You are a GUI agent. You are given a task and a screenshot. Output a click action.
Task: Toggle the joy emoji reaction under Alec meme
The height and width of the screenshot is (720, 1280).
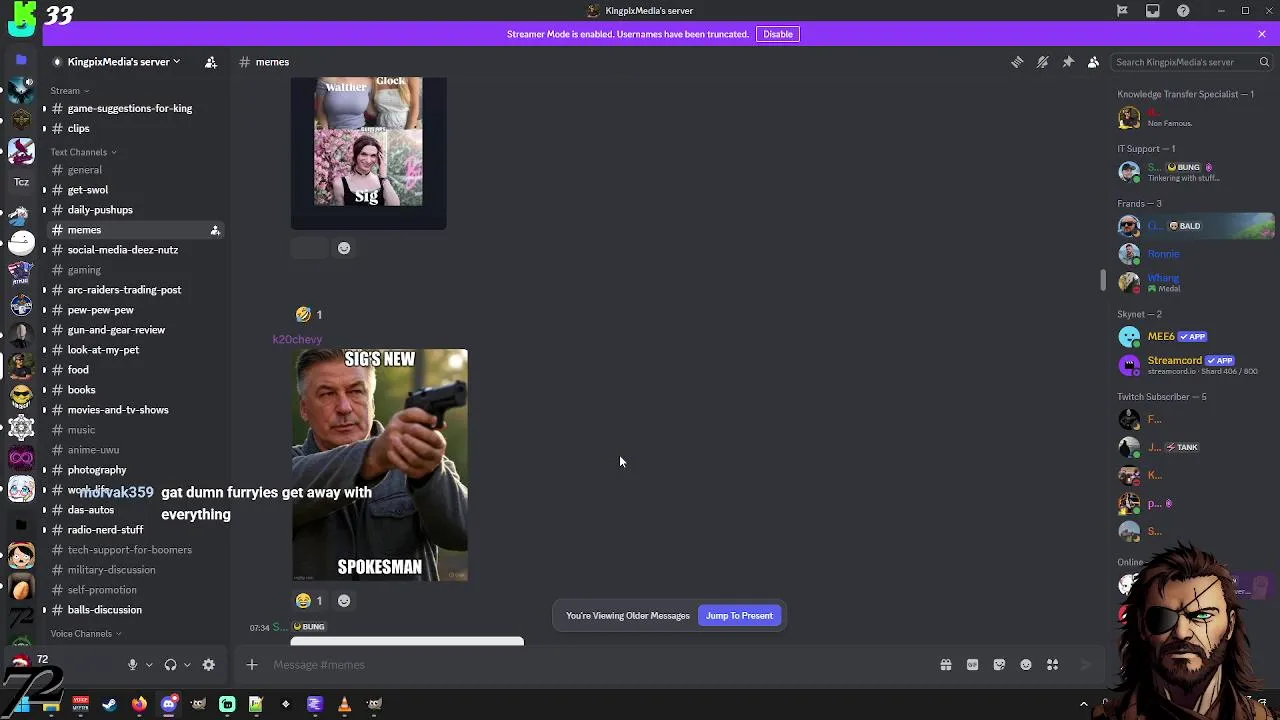point(309,601)
